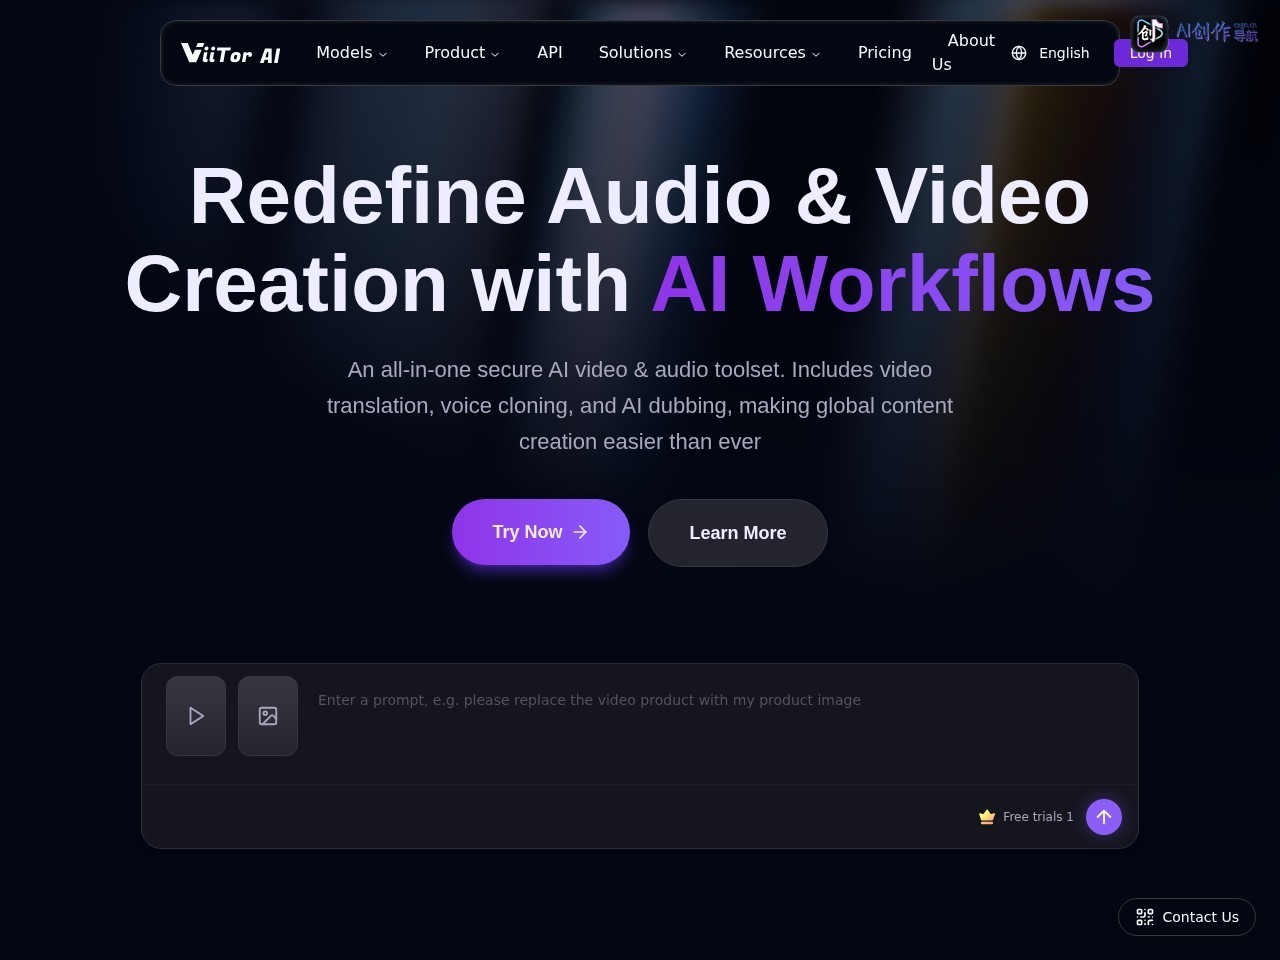Expand the Resources dropdown menu
This screenshot has height=960, width=1280.
(772, 53)
